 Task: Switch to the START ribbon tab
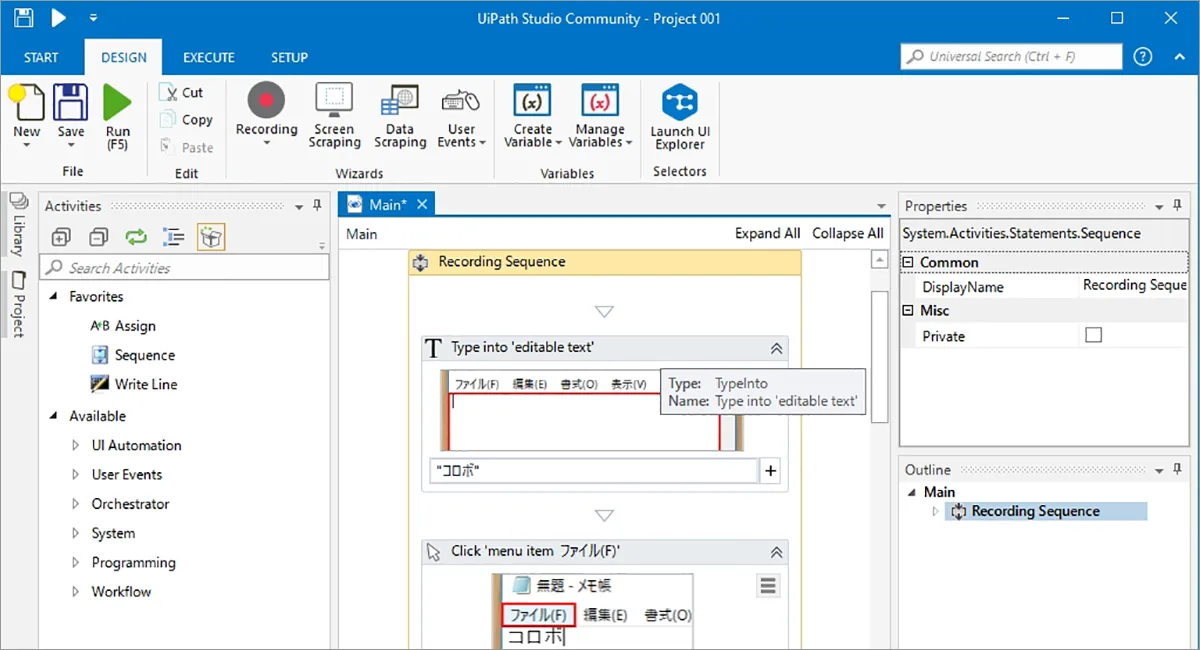click(x=41, y=57)
